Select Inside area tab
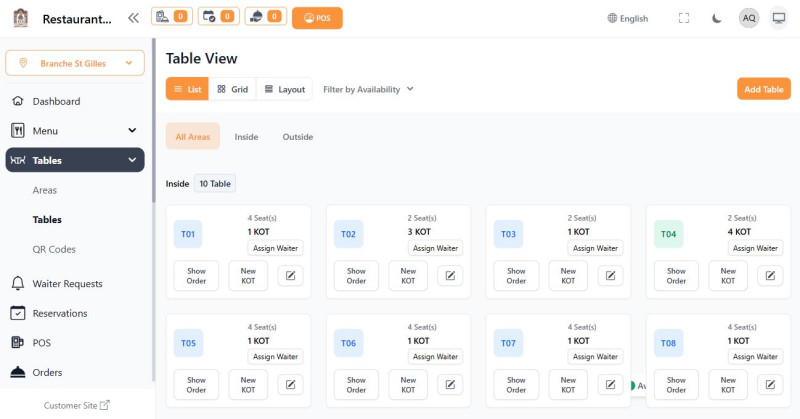This screenshot has width=800, height=419. pyautogui.click(x=246, y=137)
